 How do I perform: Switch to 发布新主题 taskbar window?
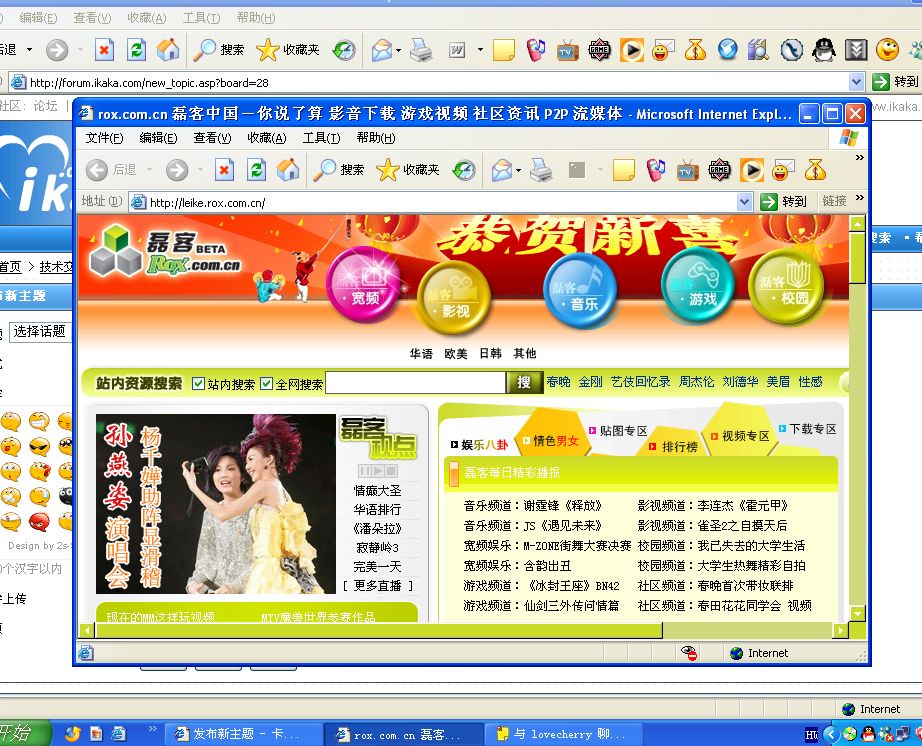(242, 734)
